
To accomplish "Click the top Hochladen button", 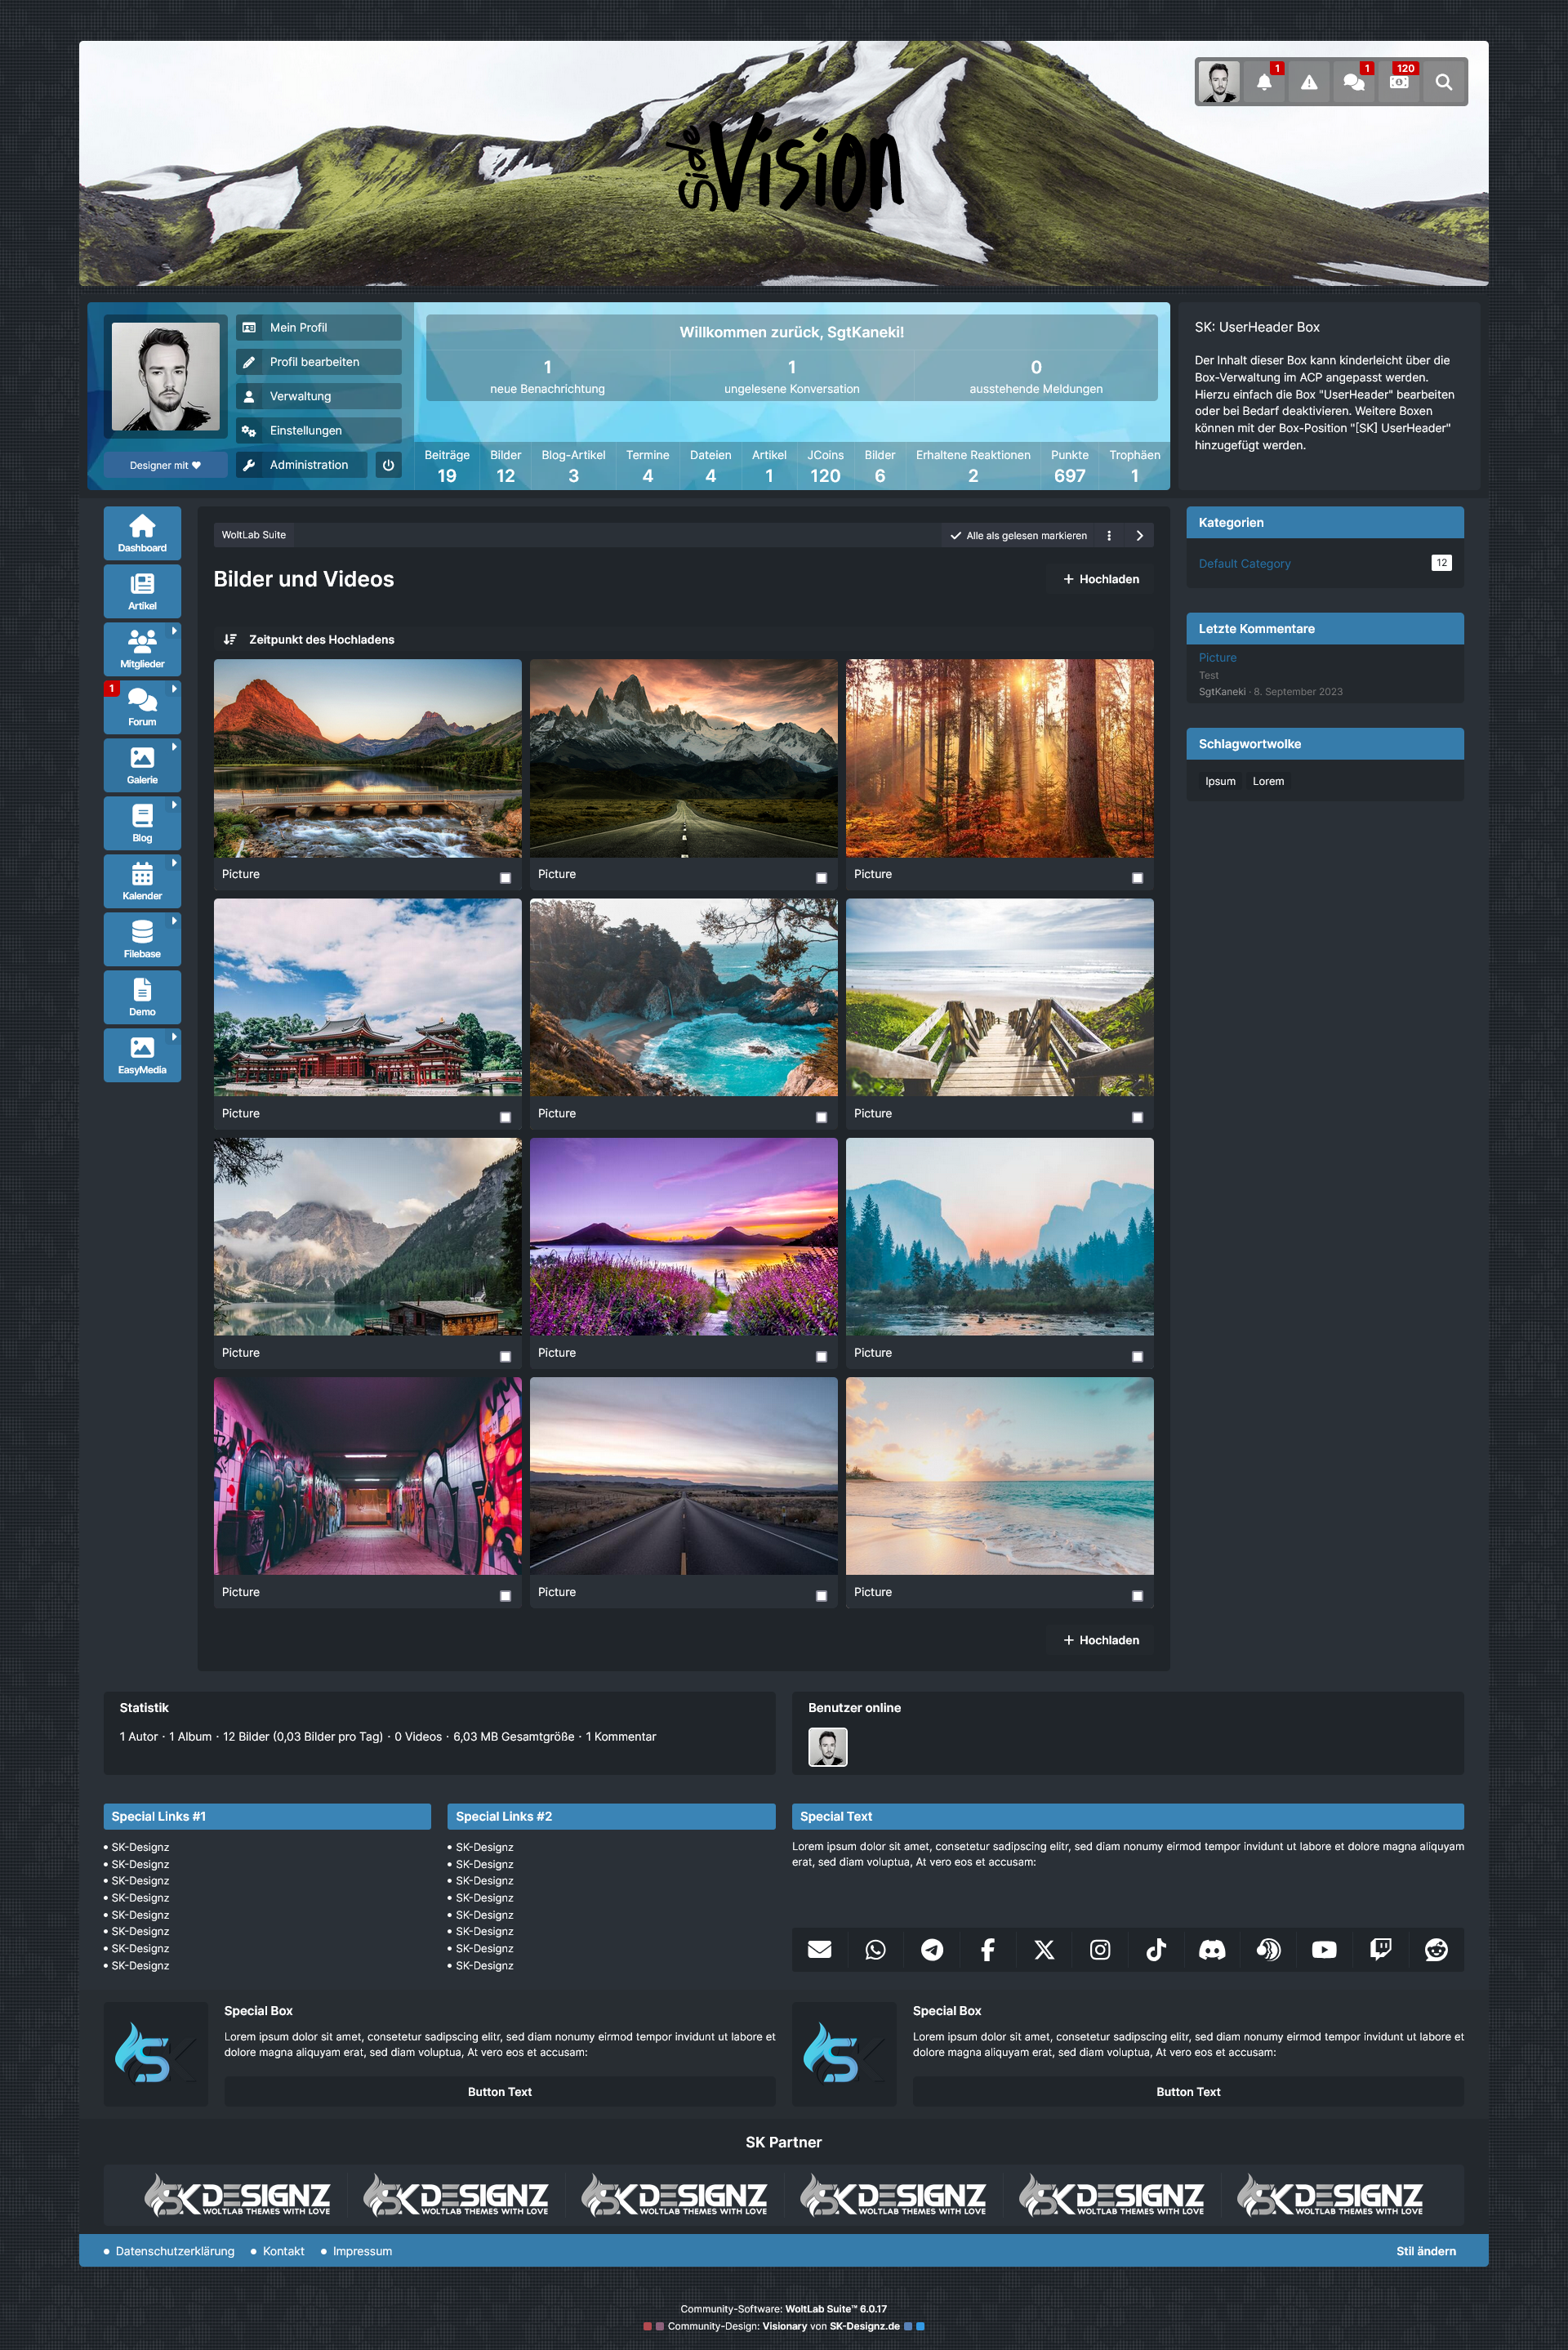I will click(x=1100, y=579).
